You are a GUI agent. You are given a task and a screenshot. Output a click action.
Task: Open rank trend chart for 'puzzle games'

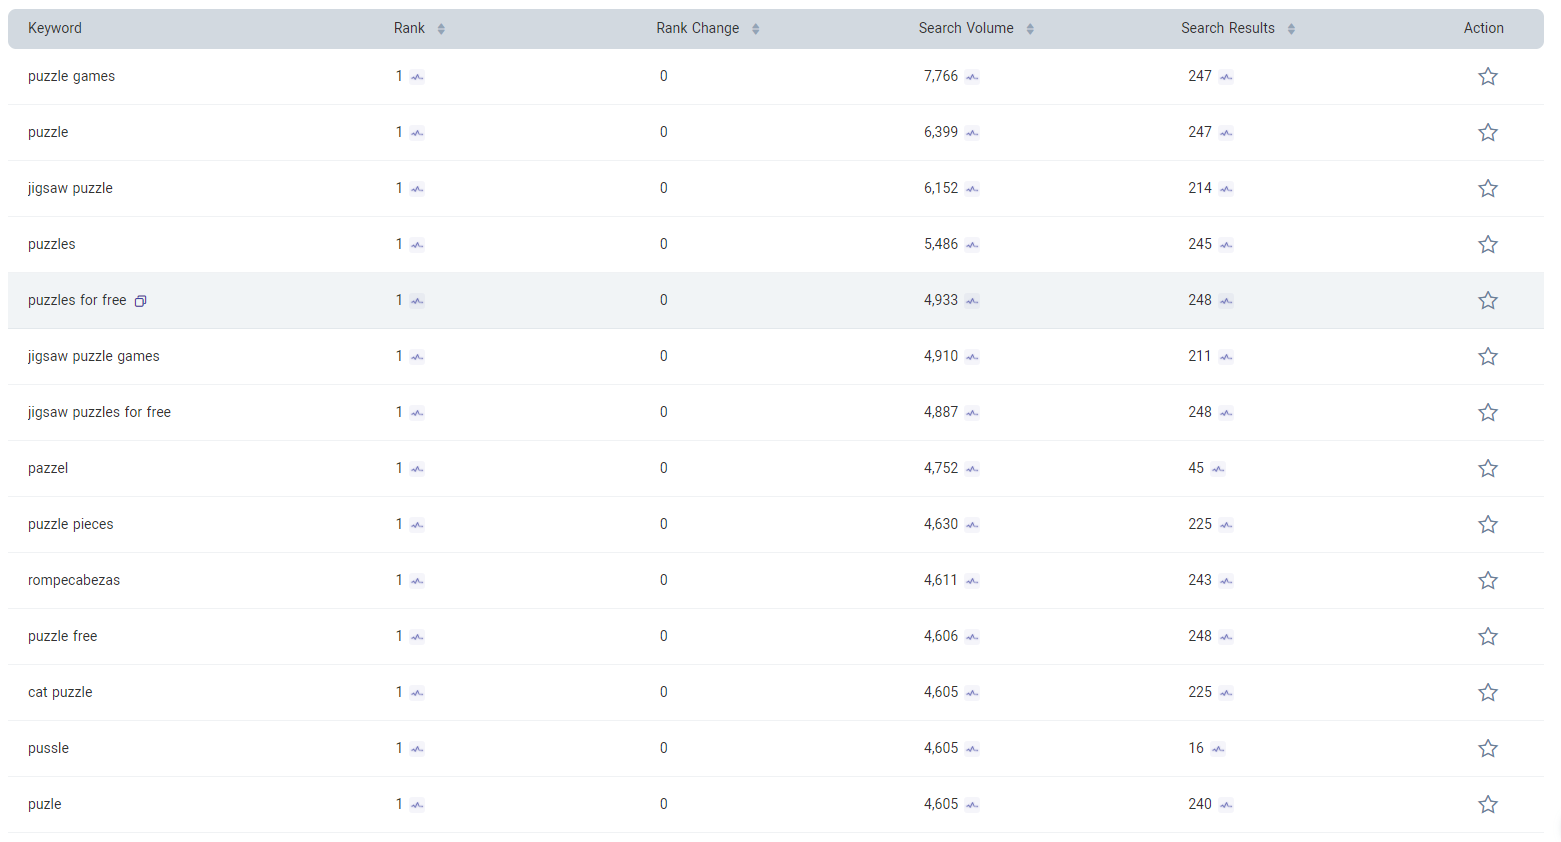[x=417, y=77]
